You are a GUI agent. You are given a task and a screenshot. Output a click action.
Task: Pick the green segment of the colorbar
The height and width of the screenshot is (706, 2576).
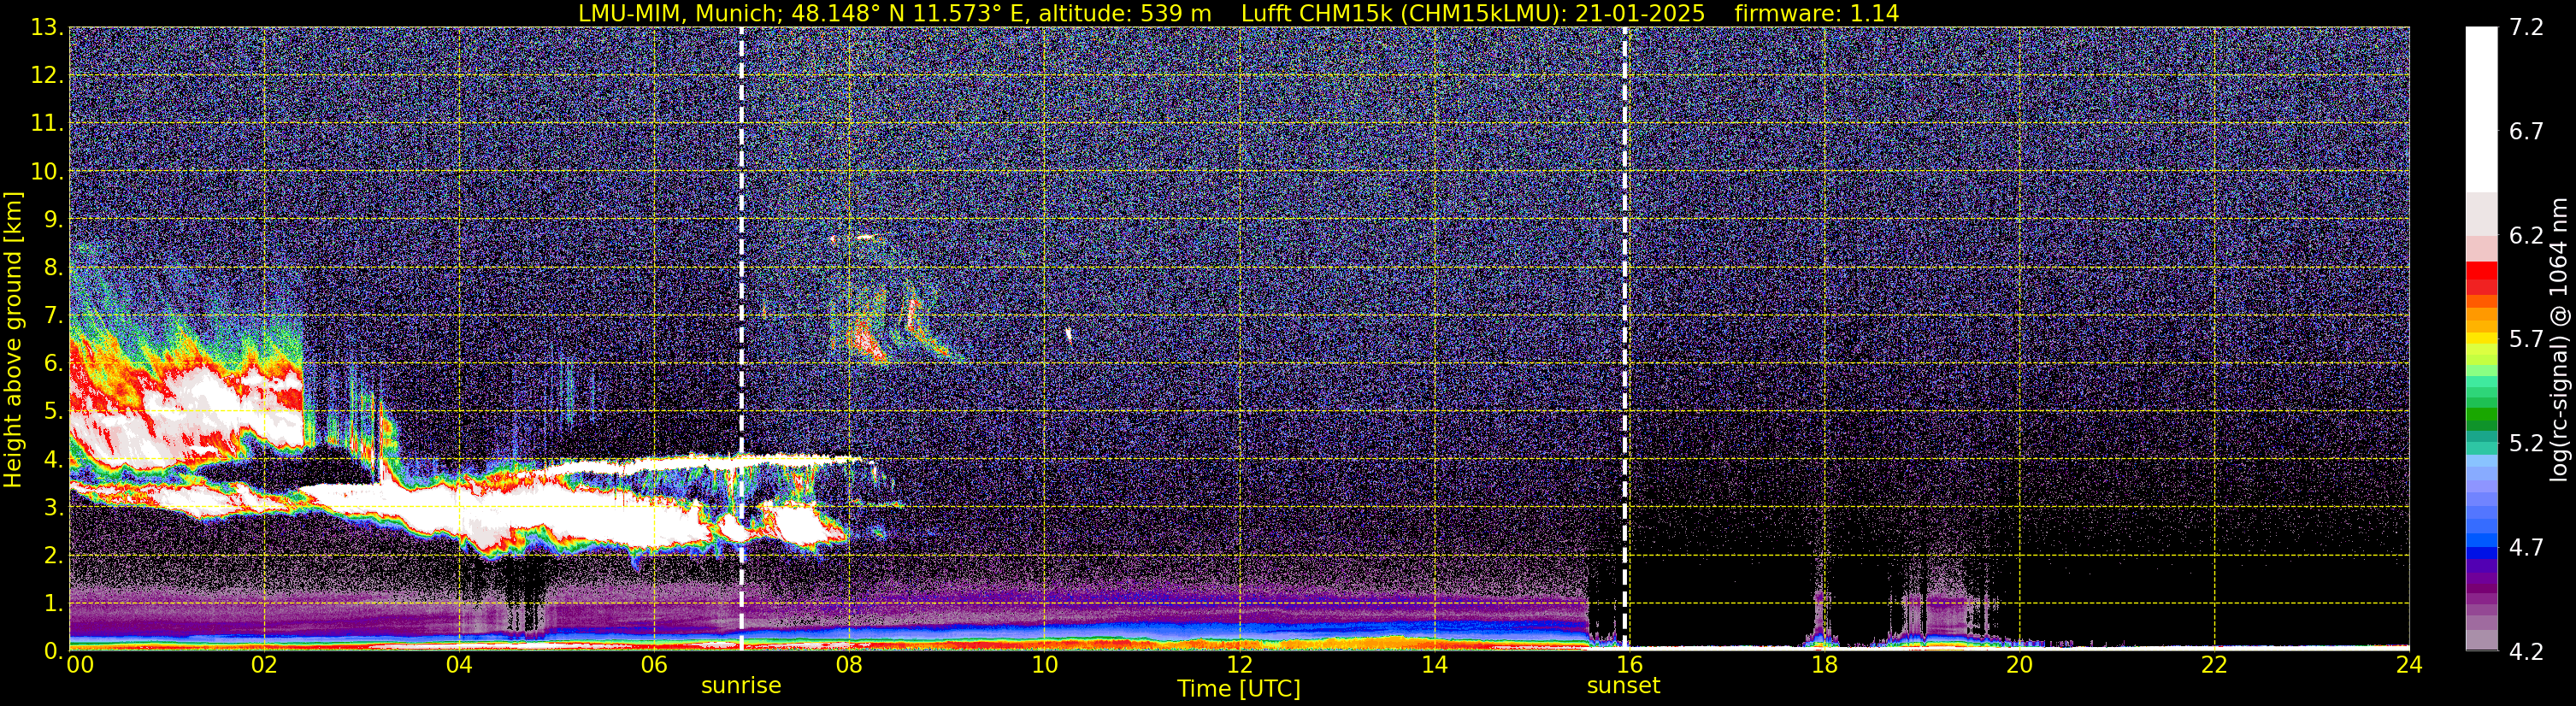click(x=2481, y=415)
